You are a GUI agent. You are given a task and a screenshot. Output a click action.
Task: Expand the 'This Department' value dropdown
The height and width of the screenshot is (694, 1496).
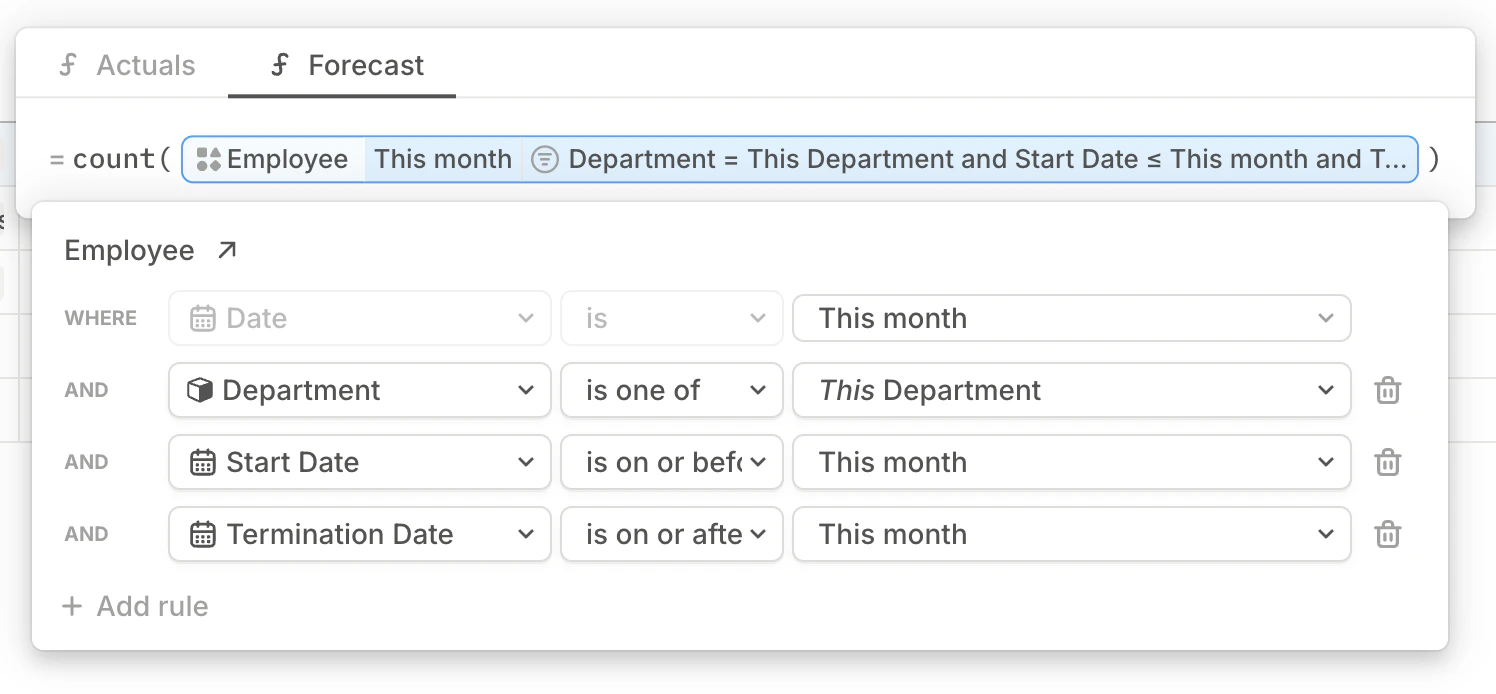click(x=1071, y=390)
